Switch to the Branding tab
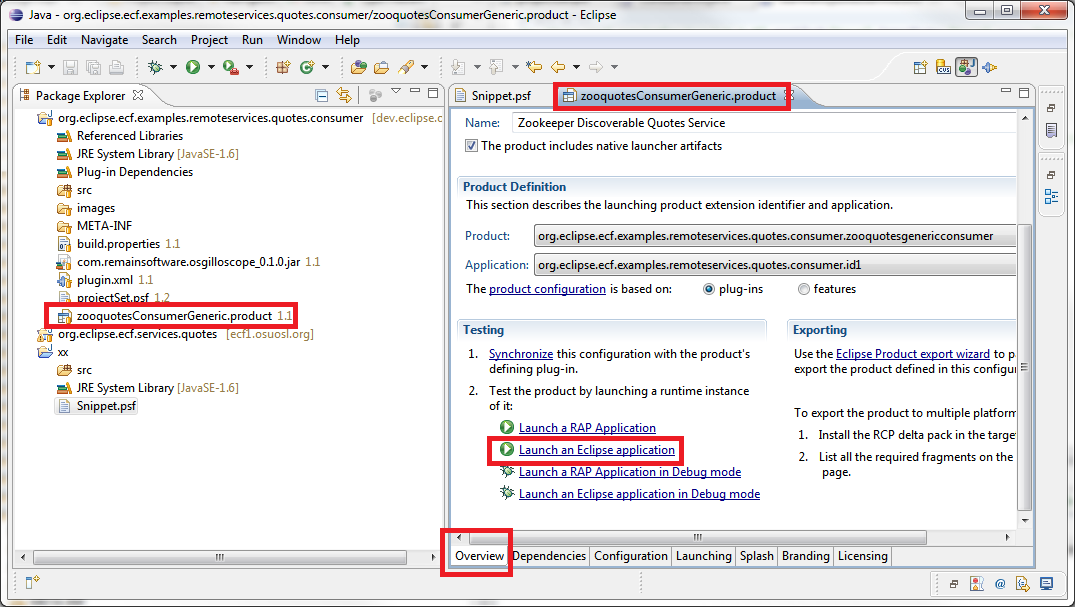This screenshot has width=1075, height=607. pyautogui.click(x=806, y=556)
